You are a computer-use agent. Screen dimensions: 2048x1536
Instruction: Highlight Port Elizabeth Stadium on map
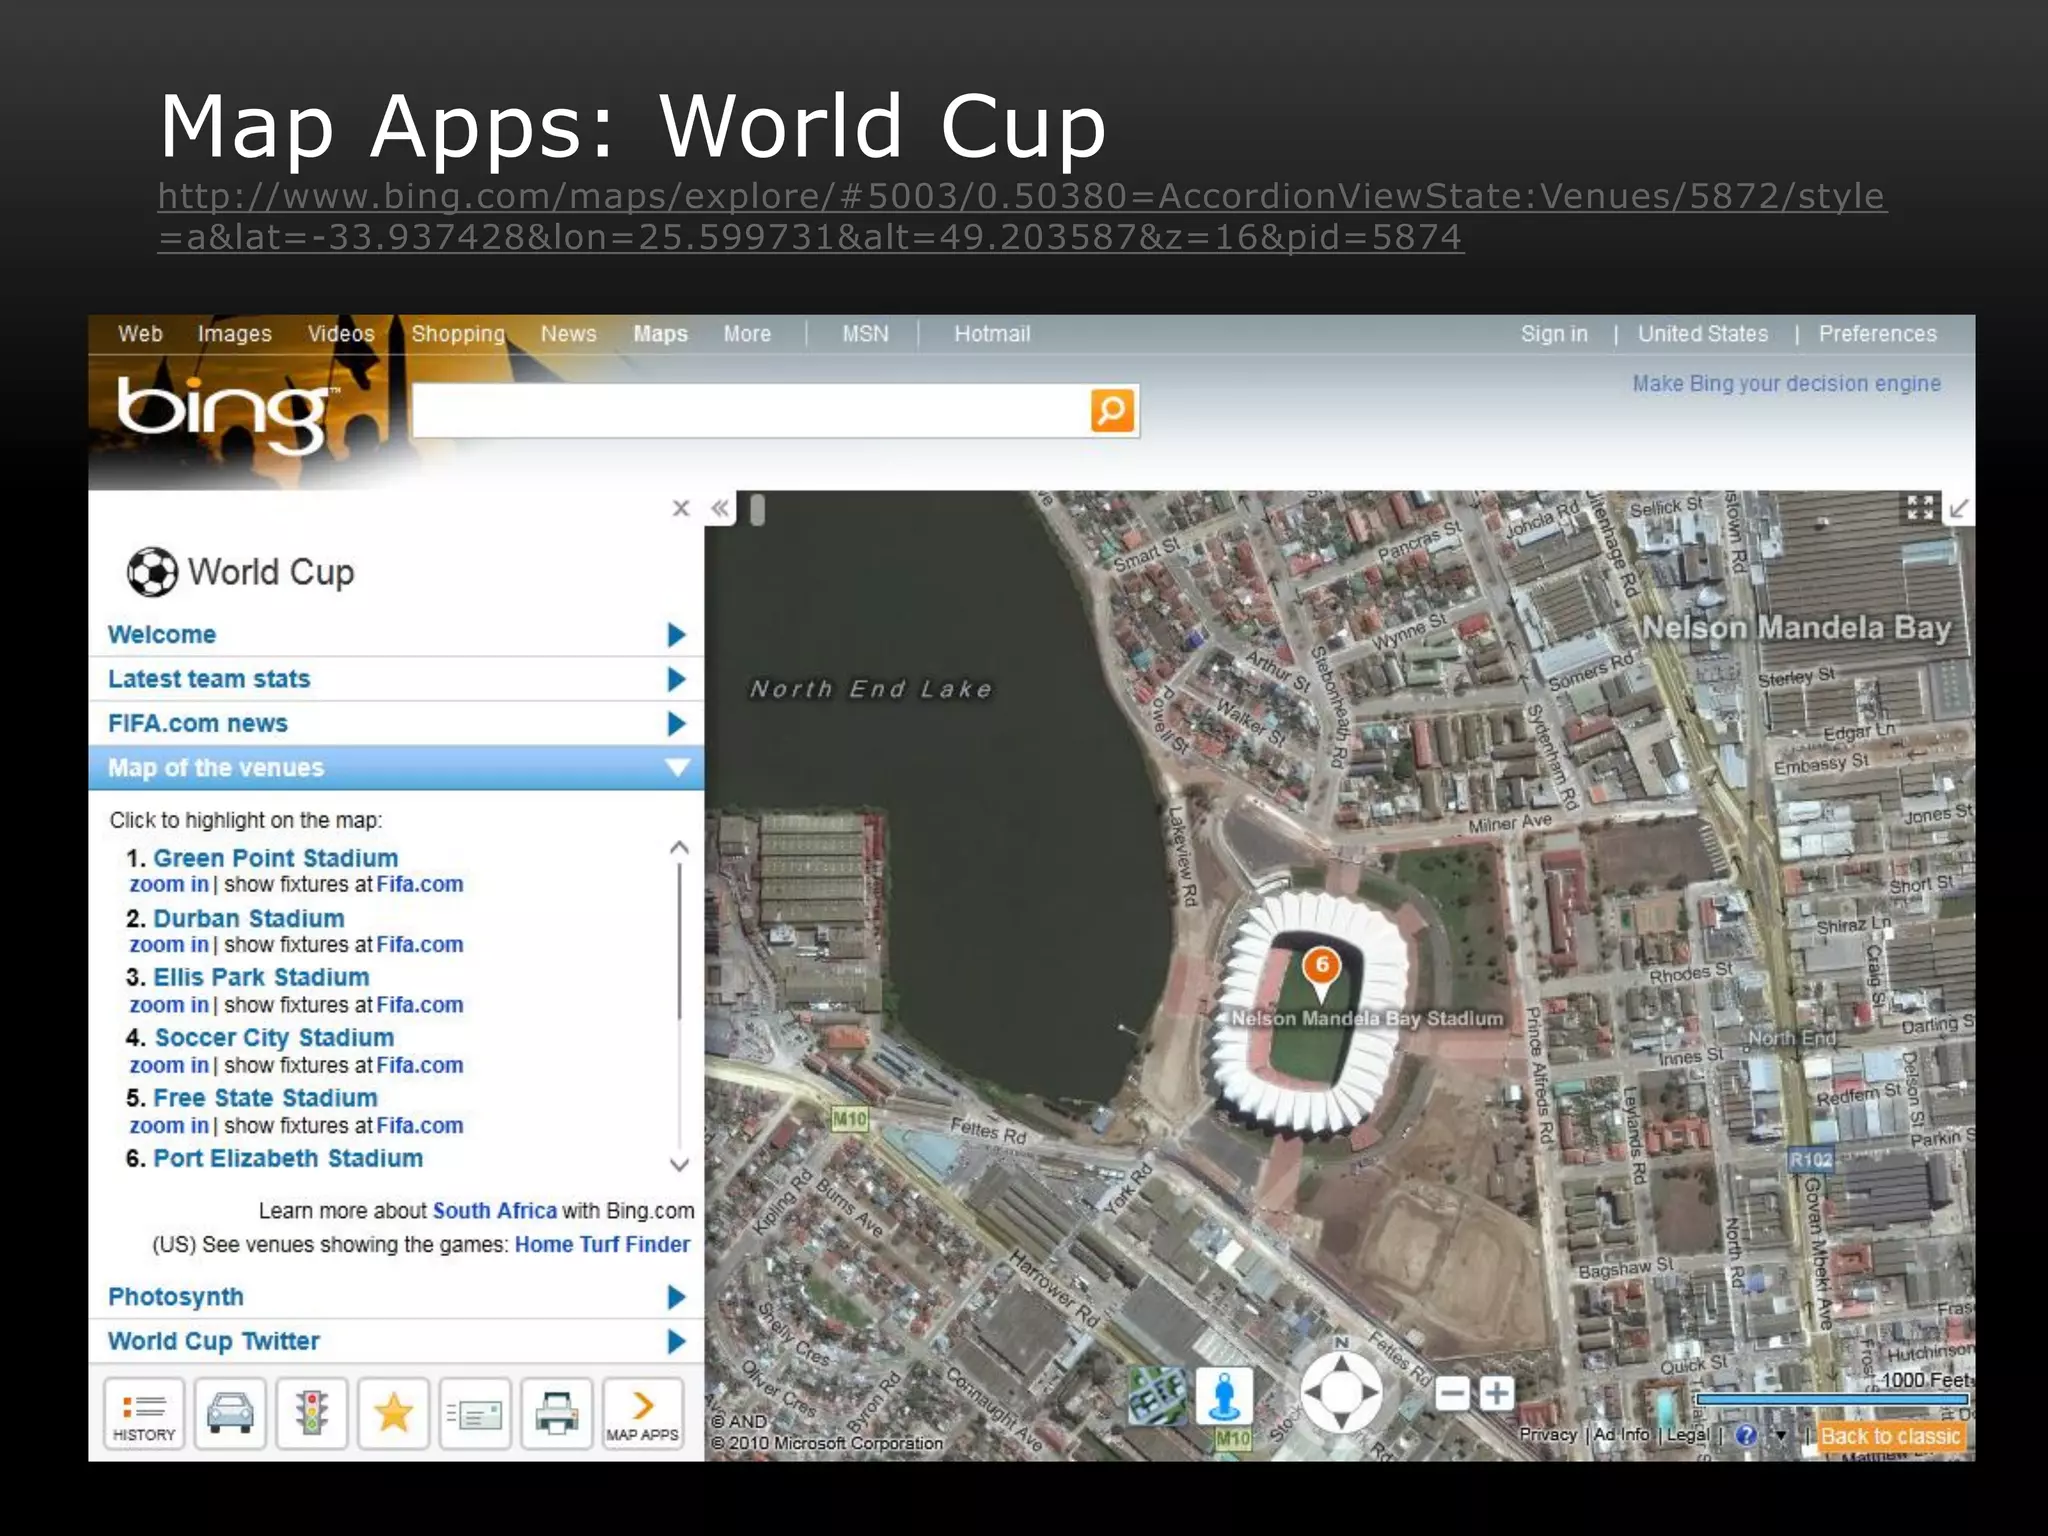pos(288,1158)
